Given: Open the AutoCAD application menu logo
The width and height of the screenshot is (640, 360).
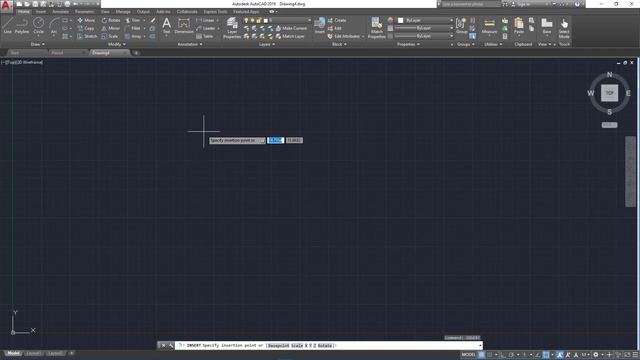Looking at the screenshot, I should pyautogui.click(x=6, y=6).
